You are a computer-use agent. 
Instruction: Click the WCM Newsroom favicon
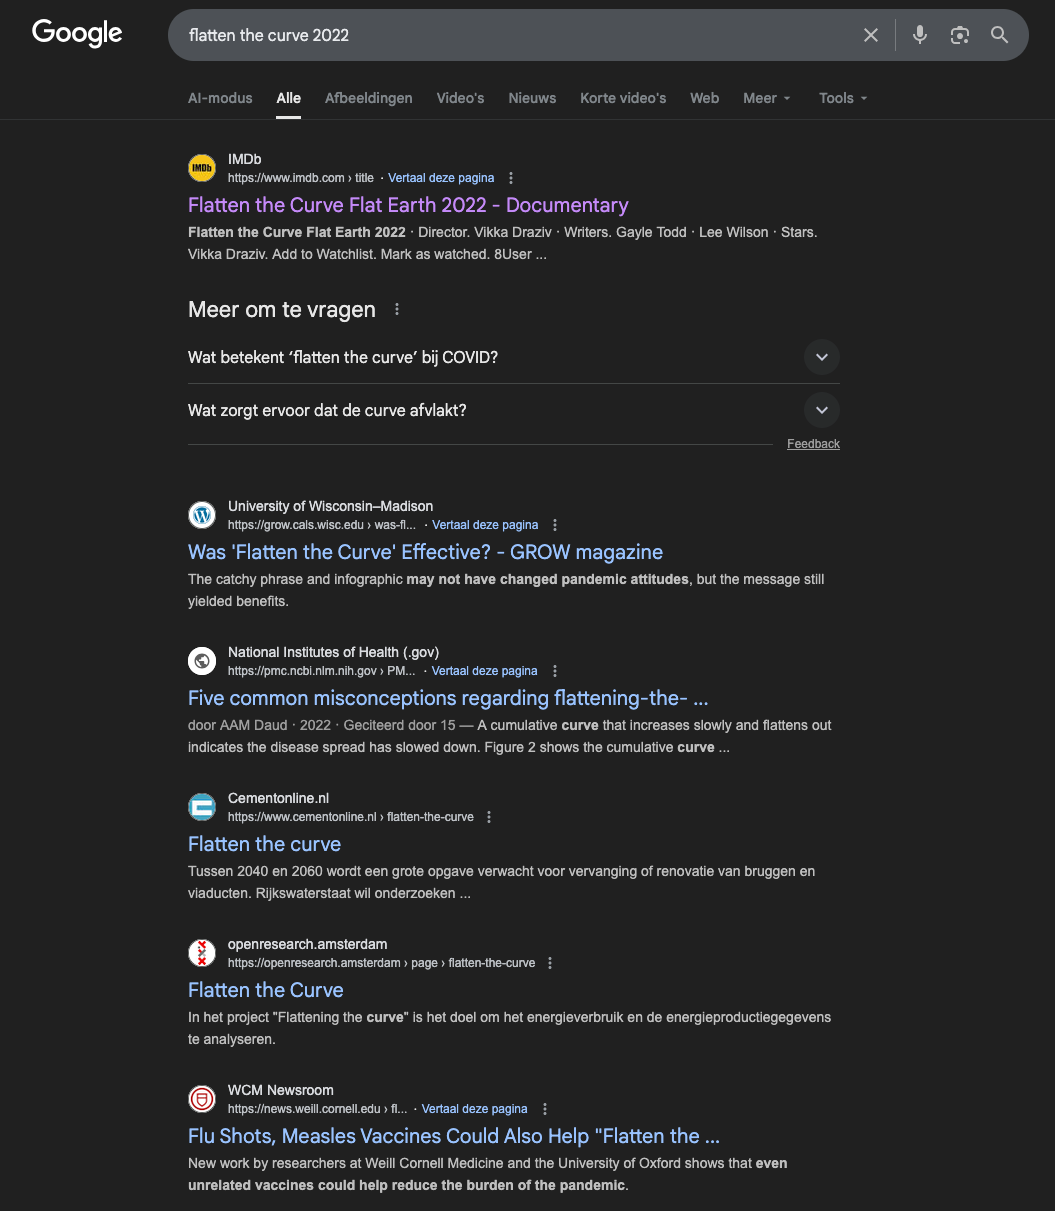tap(201, 1098)
